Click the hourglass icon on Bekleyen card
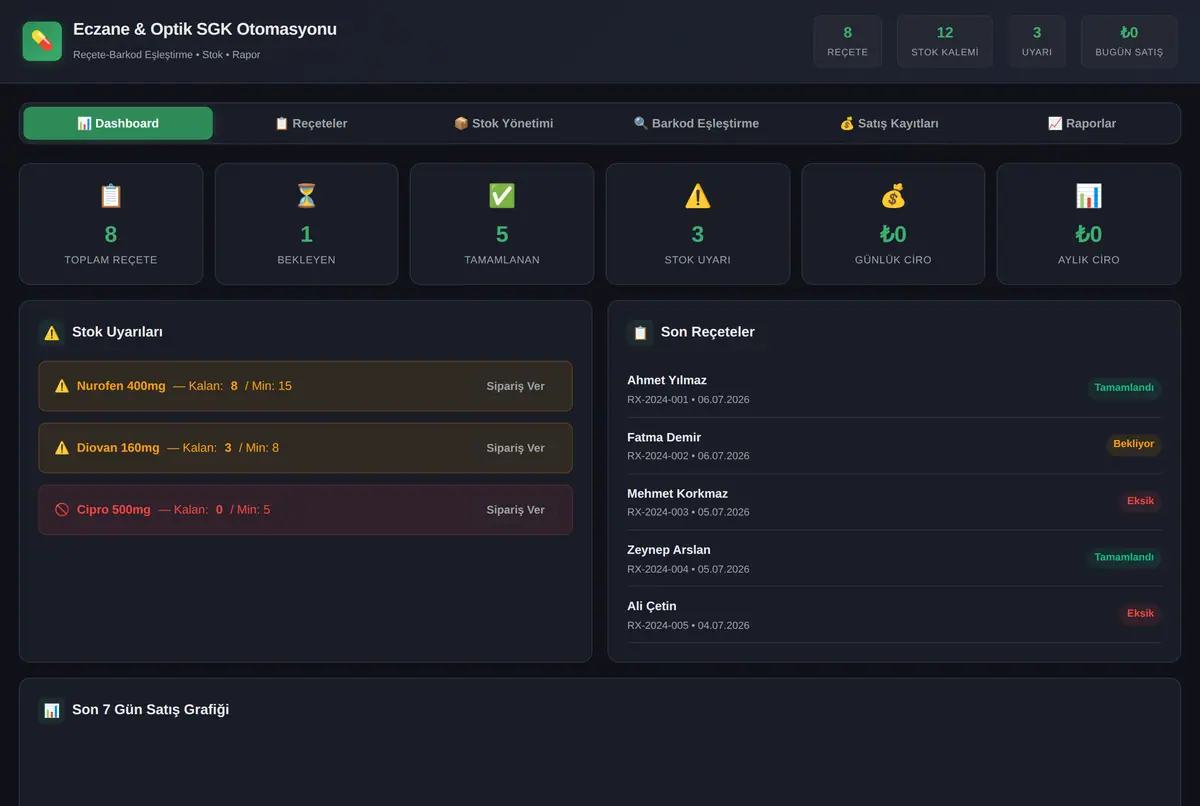1200x806 pixels. point(306,196)
